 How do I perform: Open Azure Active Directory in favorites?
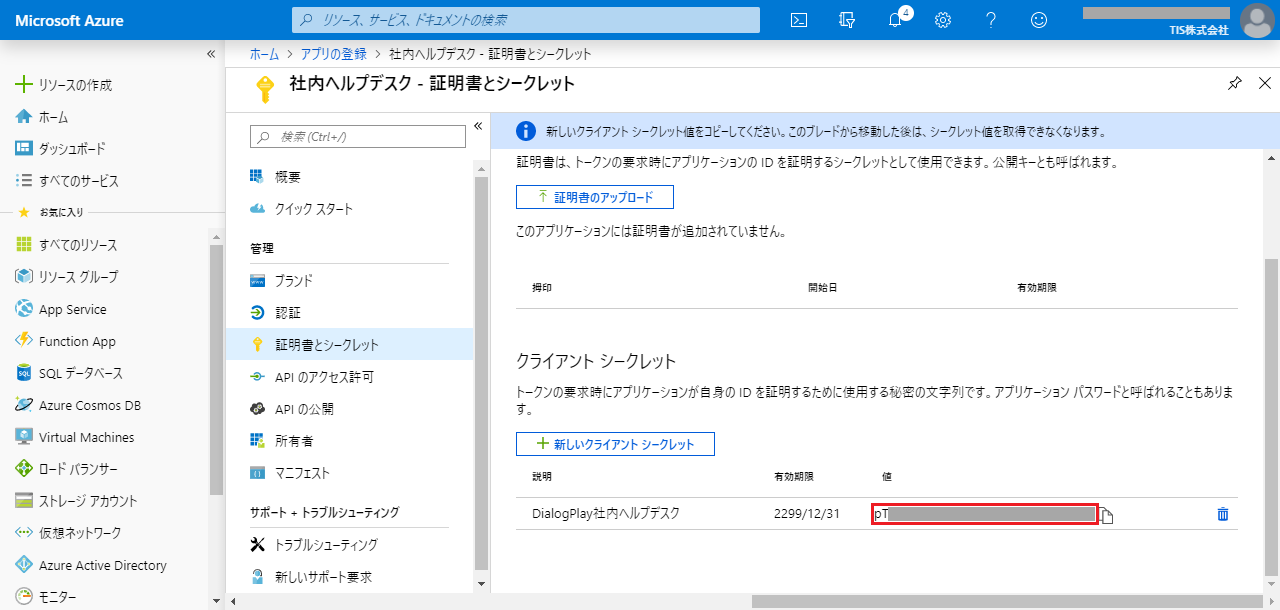pos(90,565)
